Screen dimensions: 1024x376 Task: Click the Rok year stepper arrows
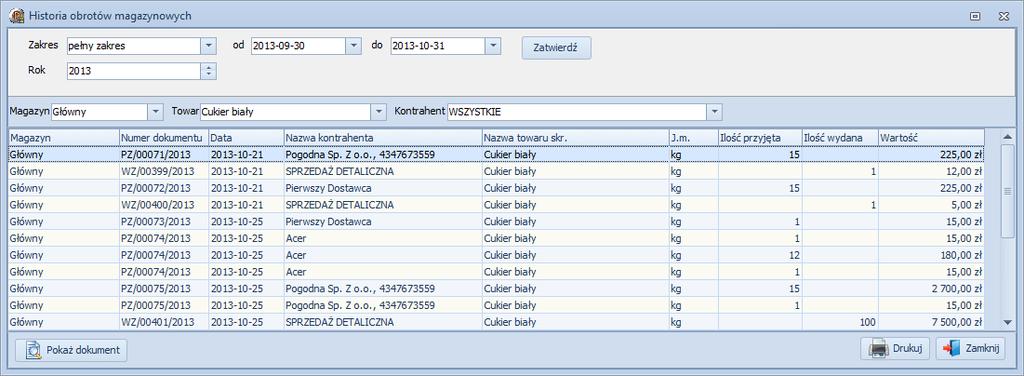point(208,71)
